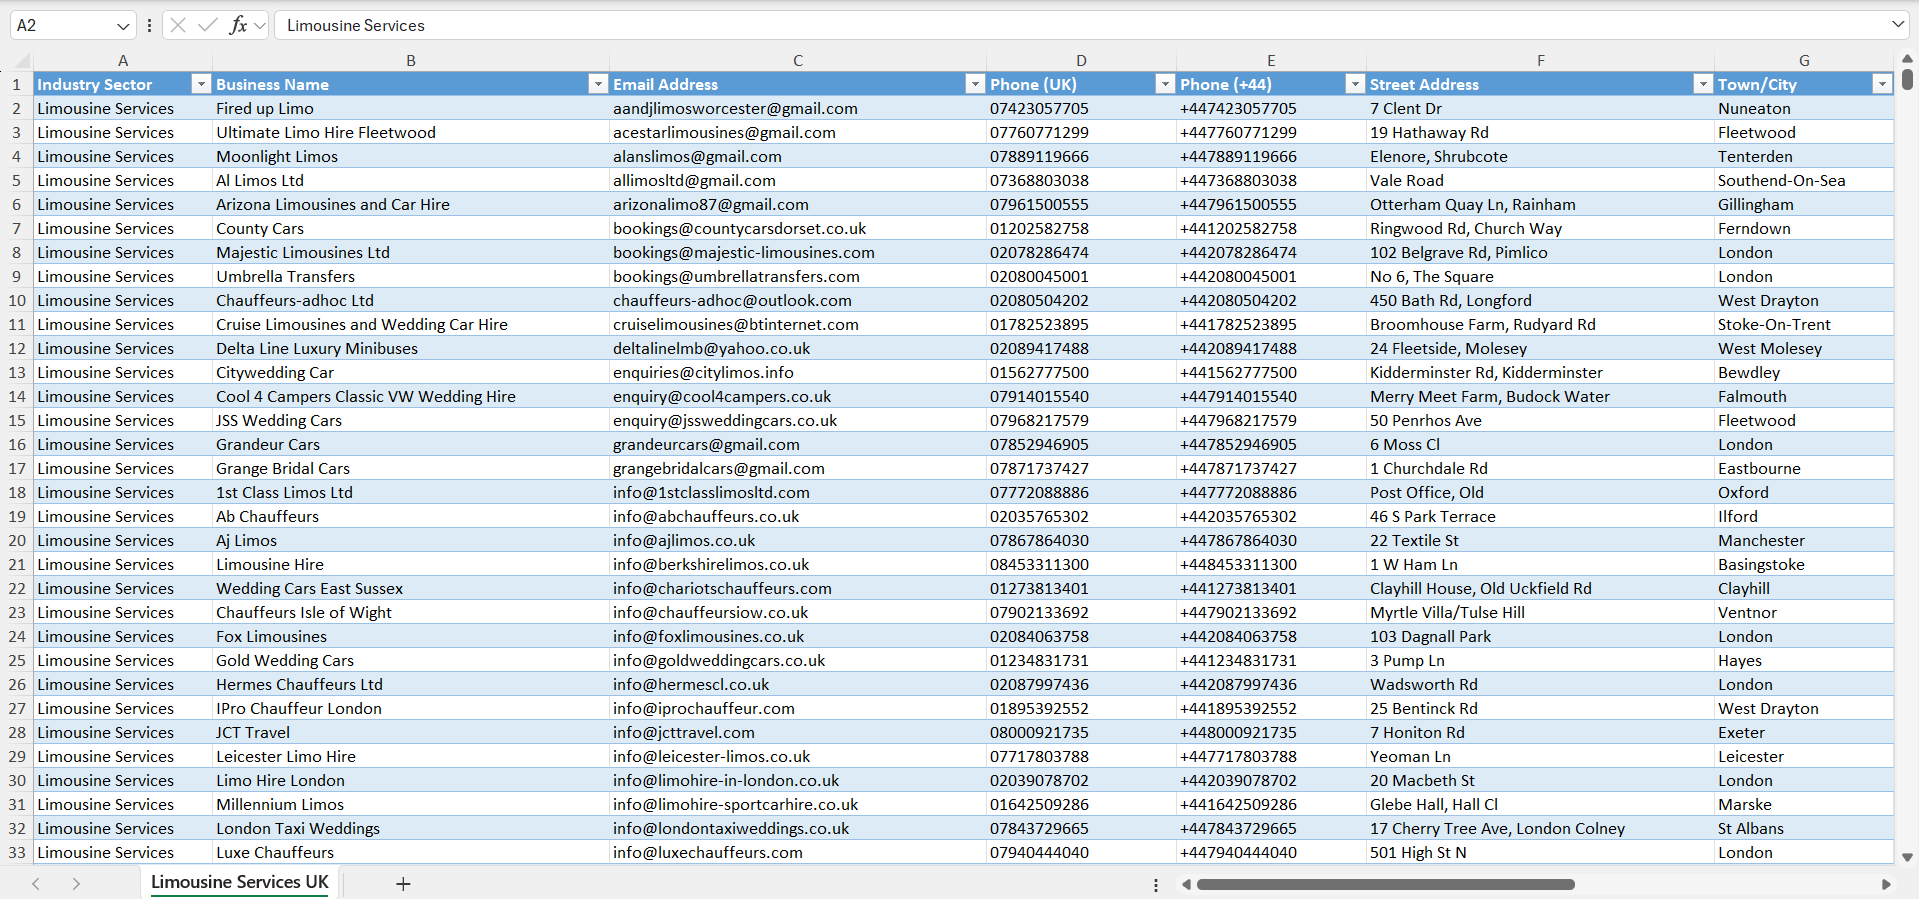Select cell Hermes Chauffeurs Ltd
Image resolution: width=1919 pixels, height=899 pixels.
tap(410, 684)
